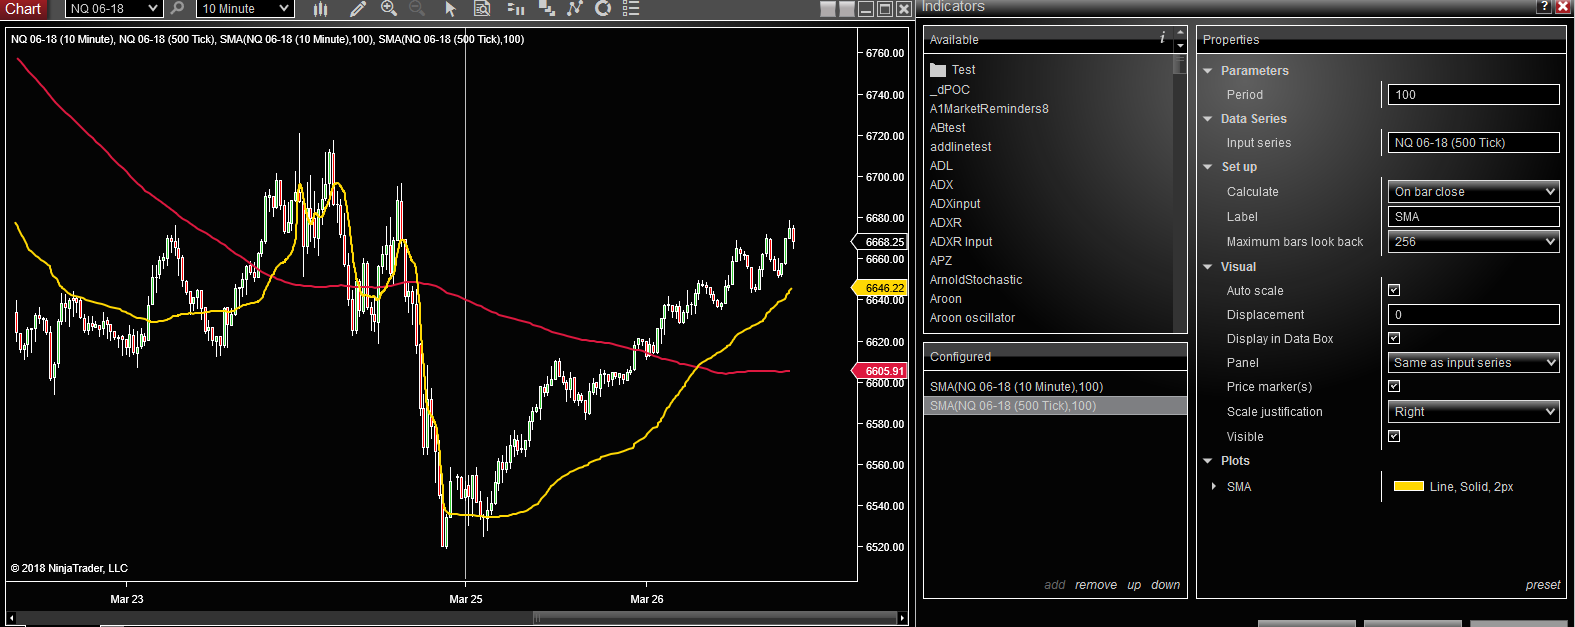This screenshot has width=1575, height=627.
Task: Click the Input series field
Action: (x=1473, y=142)
